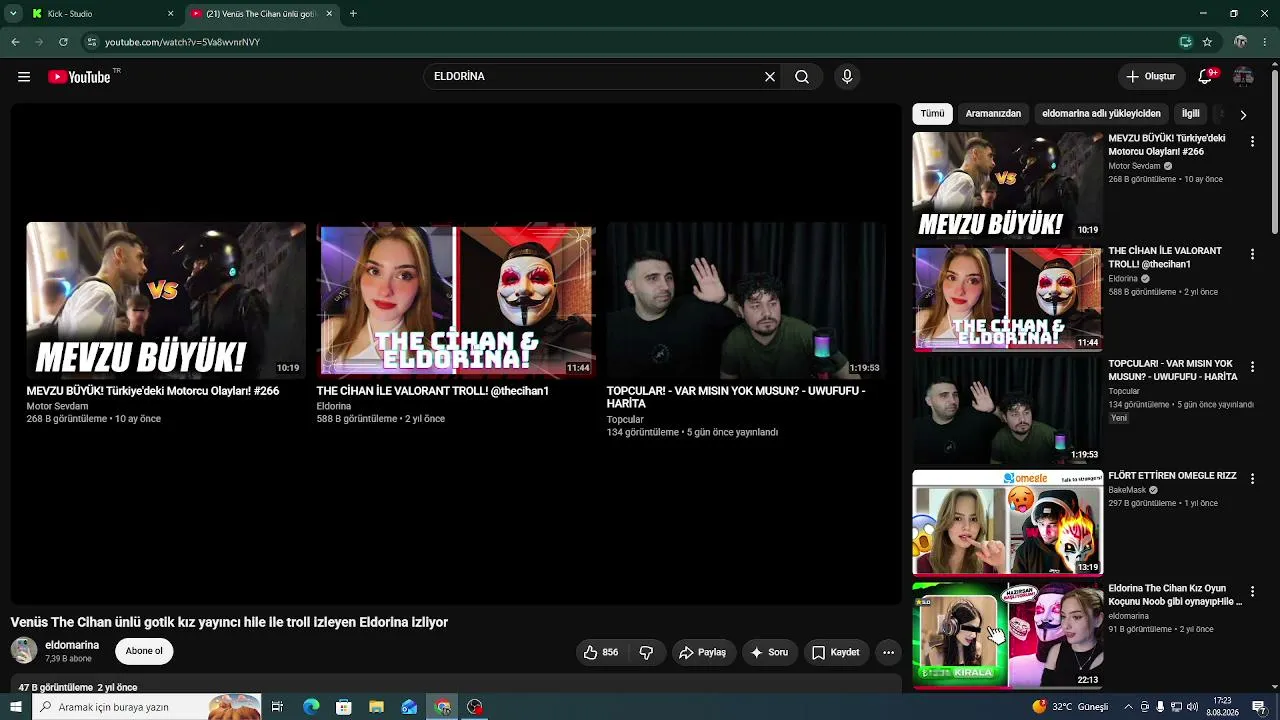Image resolution: width=1280 pixels, height=720 pixels.
Task: Open endscreen THE CİHAN & ELDORİNA thumbnail
Action: (x=456, y=300)
